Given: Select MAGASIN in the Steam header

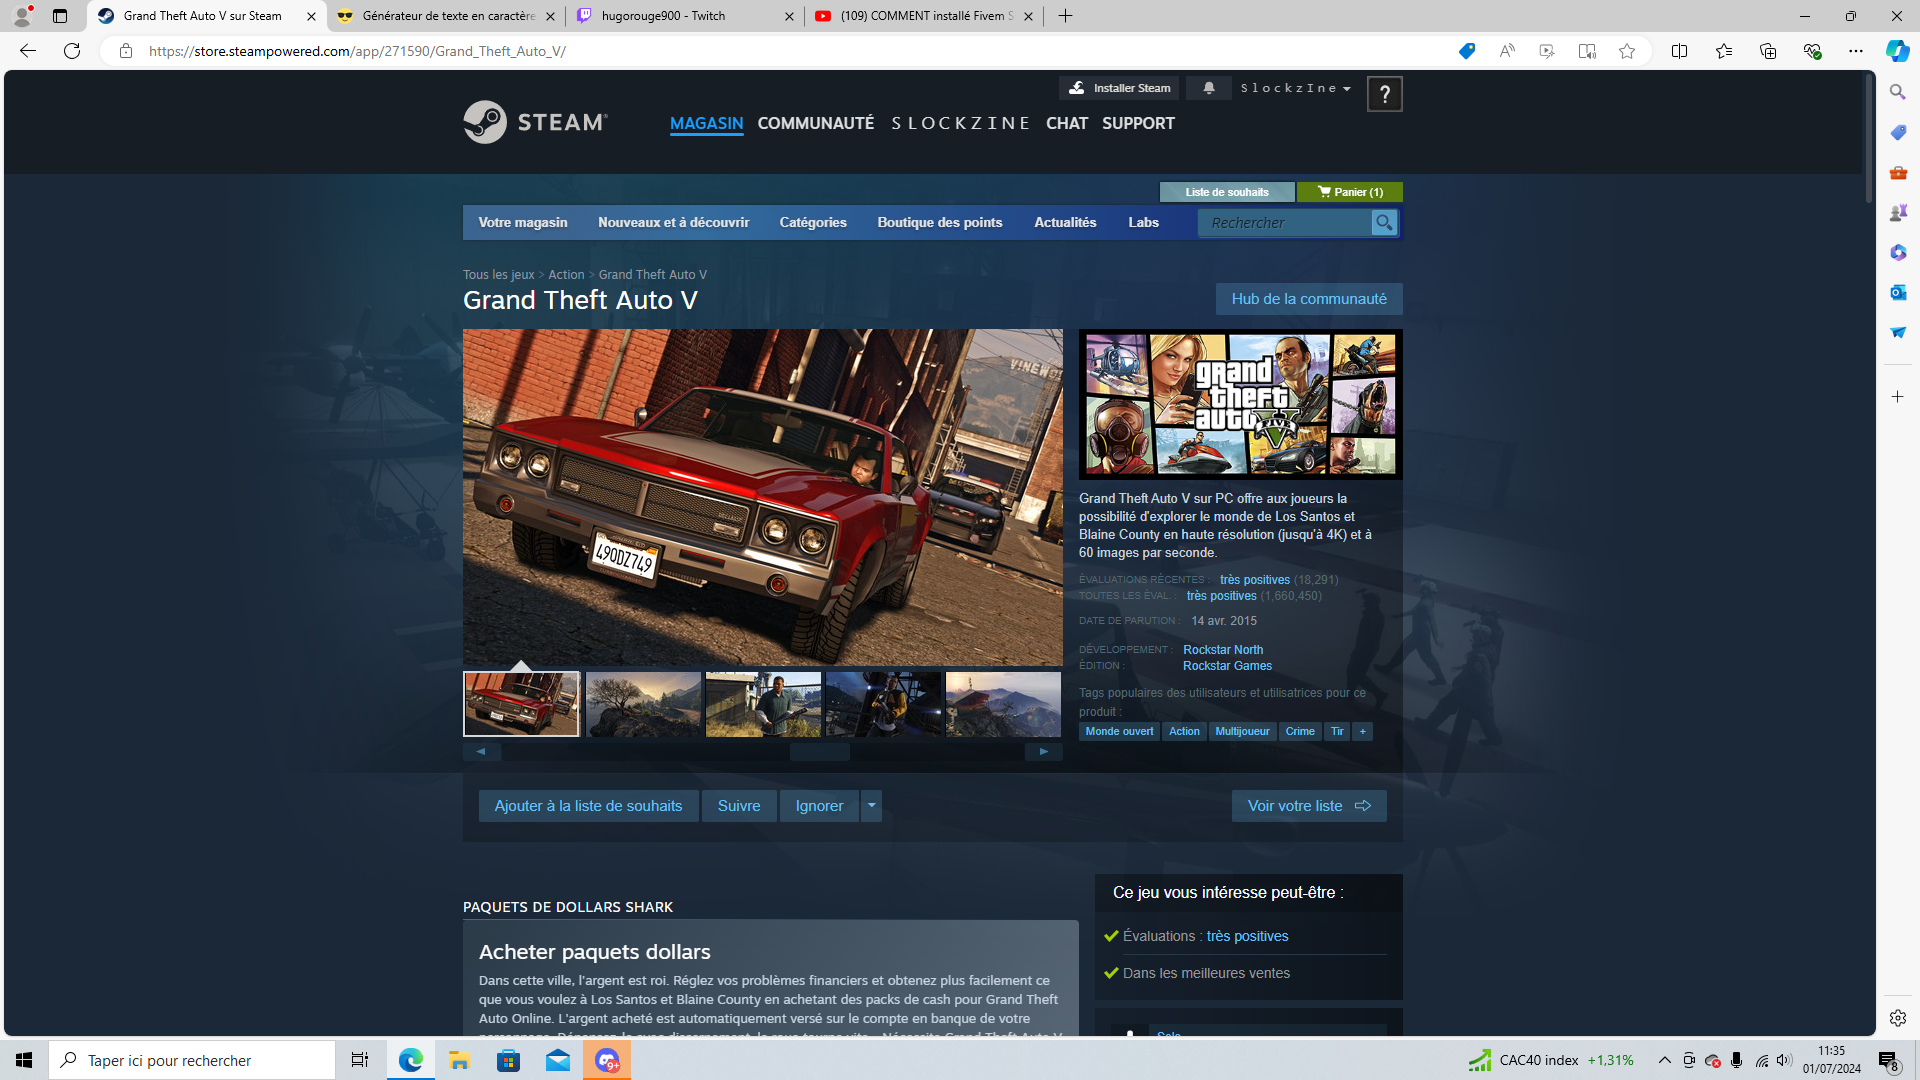Looking at the screenshot, I should (x=706, y=123).
